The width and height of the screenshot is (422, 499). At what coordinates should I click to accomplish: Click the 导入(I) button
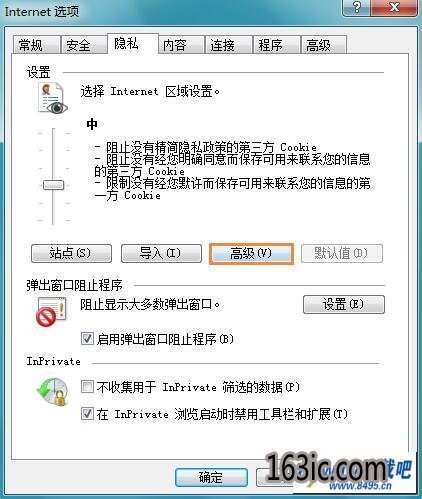point(161,253)
